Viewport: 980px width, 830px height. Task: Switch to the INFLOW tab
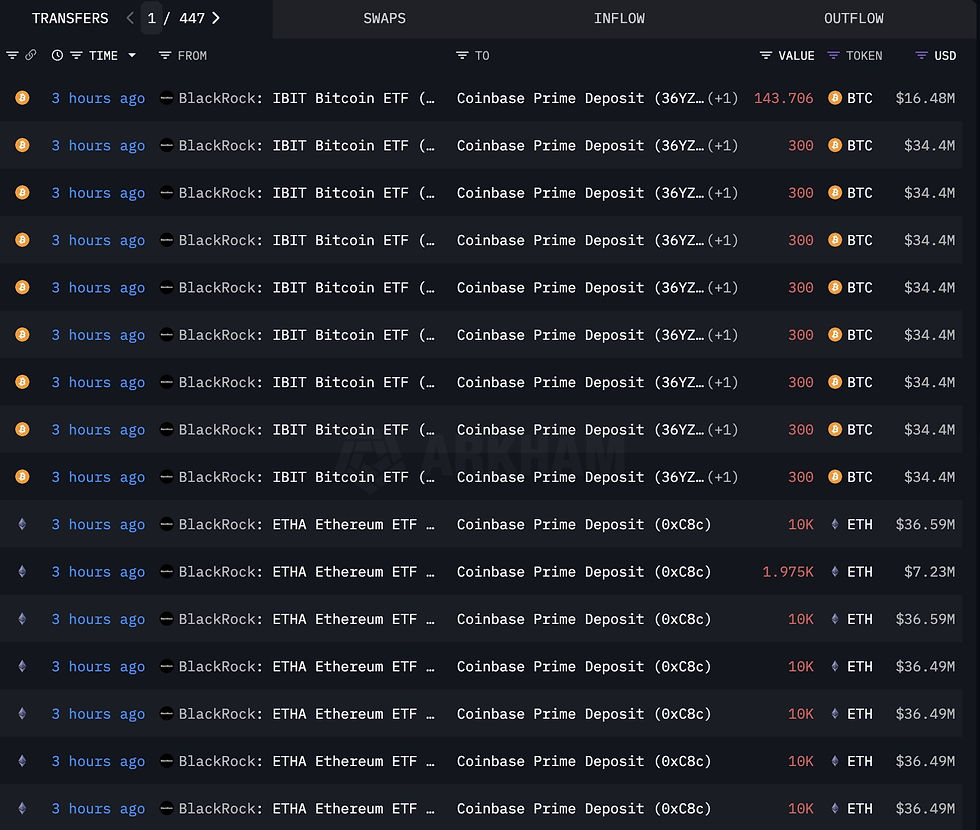(x=621, y=18)
